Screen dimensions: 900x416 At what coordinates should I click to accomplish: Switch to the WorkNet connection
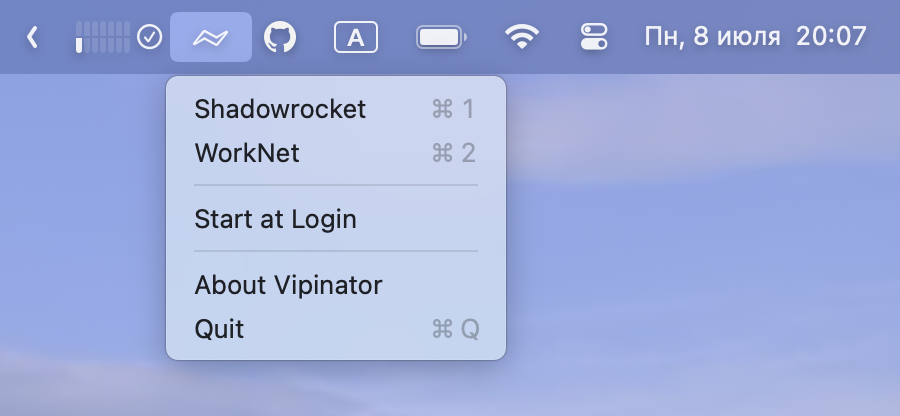[247, 153]
